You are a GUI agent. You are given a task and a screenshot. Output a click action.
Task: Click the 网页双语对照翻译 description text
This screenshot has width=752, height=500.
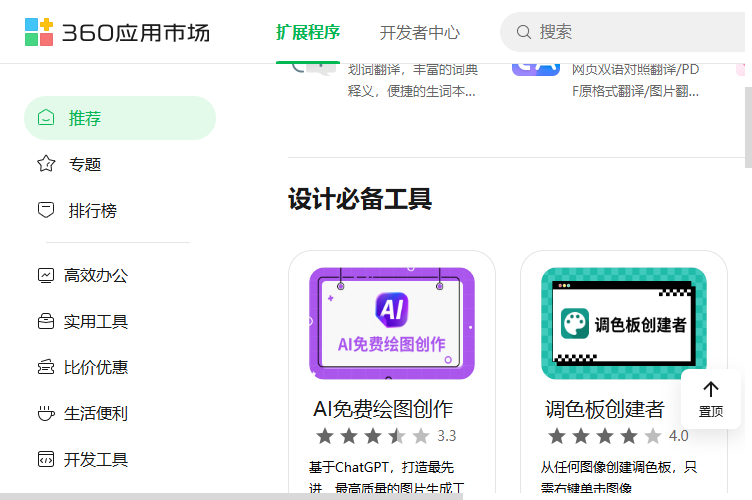tap(635, 80)
